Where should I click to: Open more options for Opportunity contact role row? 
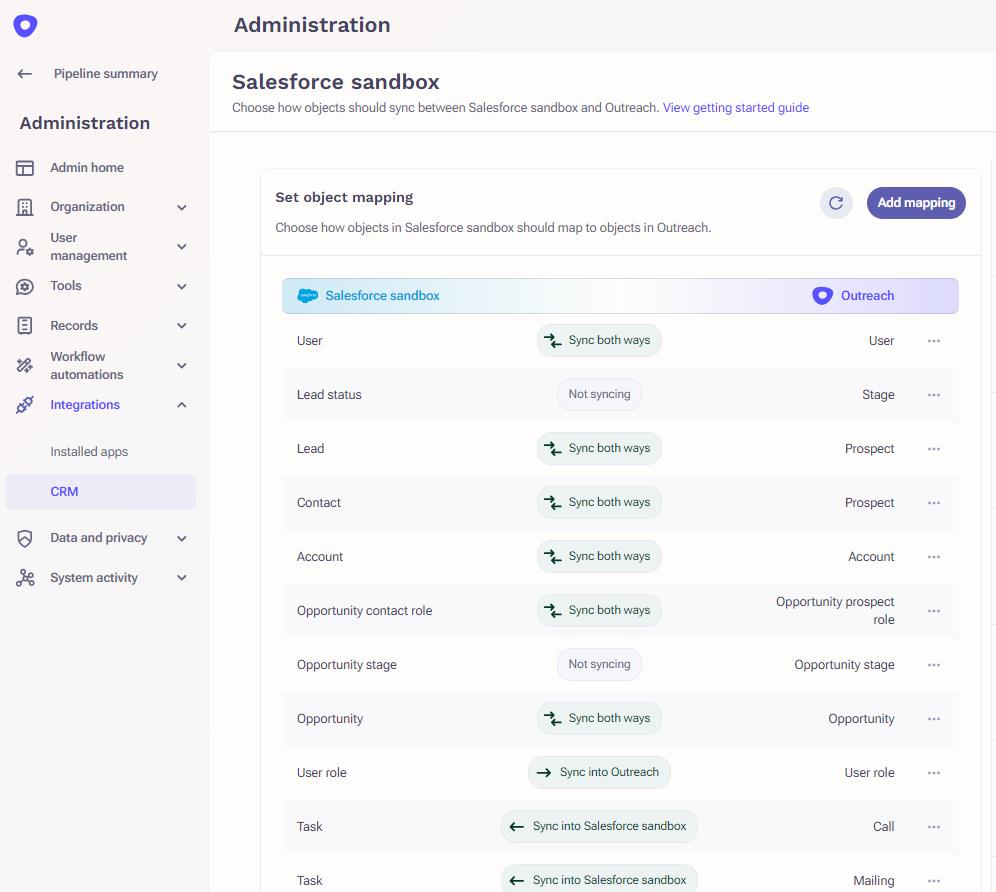[934, 611]
